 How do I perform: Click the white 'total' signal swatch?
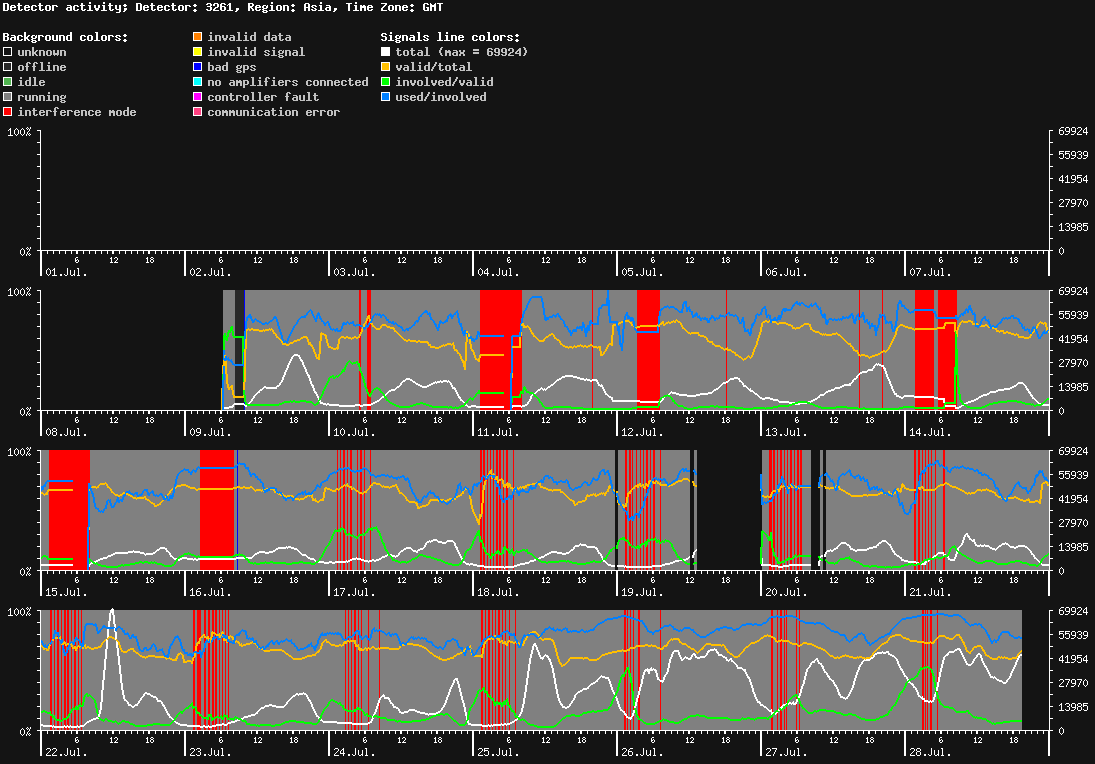point(385,52)
